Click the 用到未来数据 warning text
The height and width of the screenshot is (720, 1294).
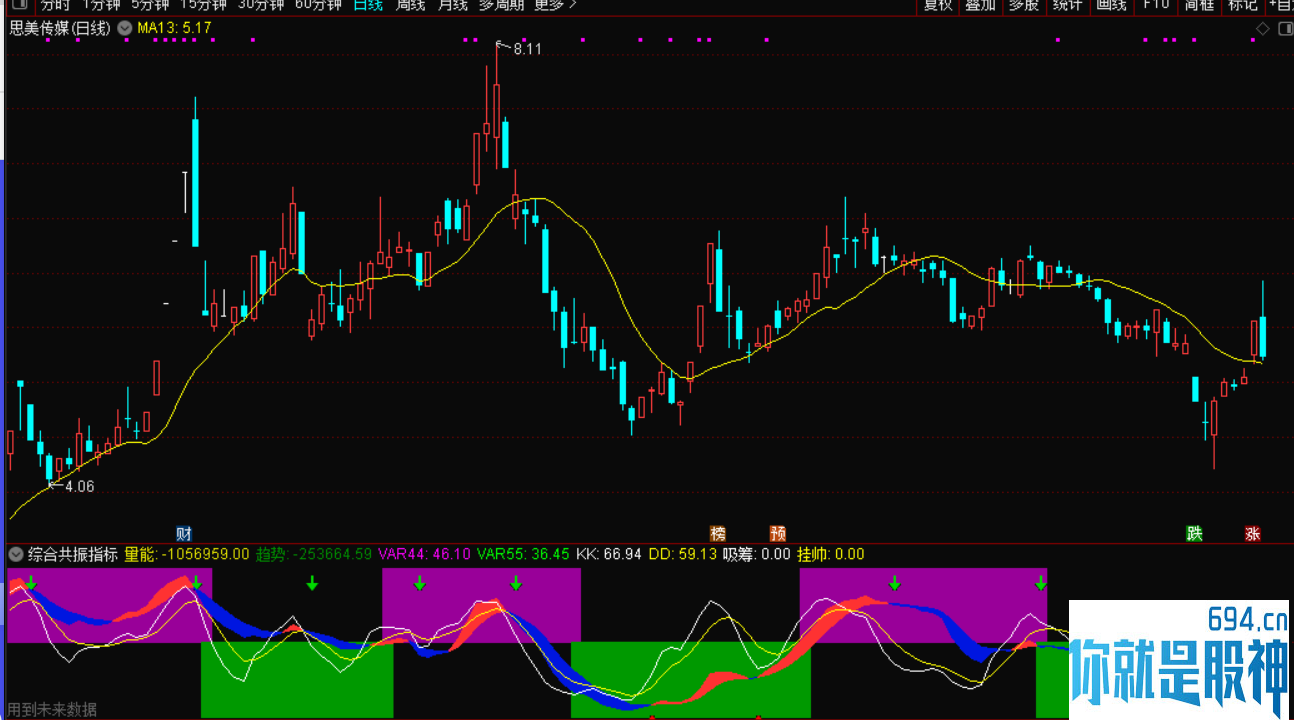click(52, 709)
